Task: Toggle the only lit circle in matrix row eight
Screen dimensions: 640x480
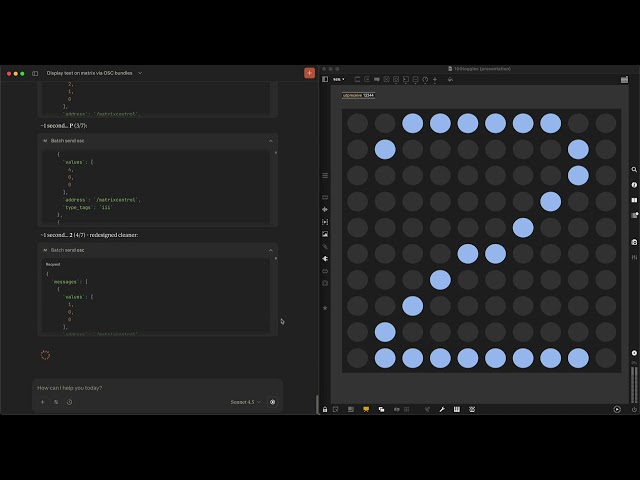Action: [x=412, y=306]
